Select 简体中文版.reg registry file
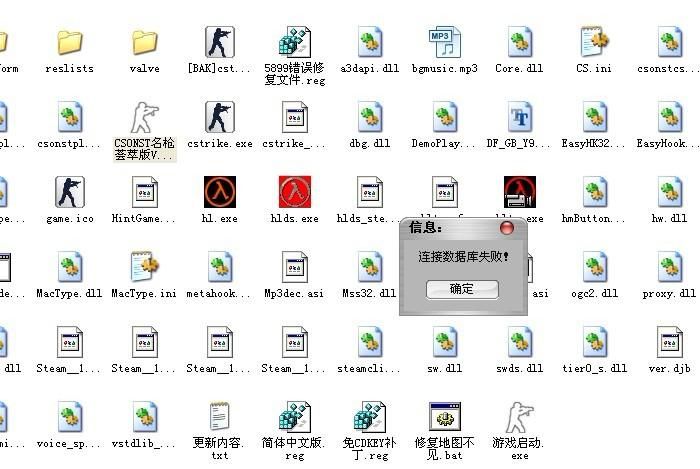 pos(295,417)
